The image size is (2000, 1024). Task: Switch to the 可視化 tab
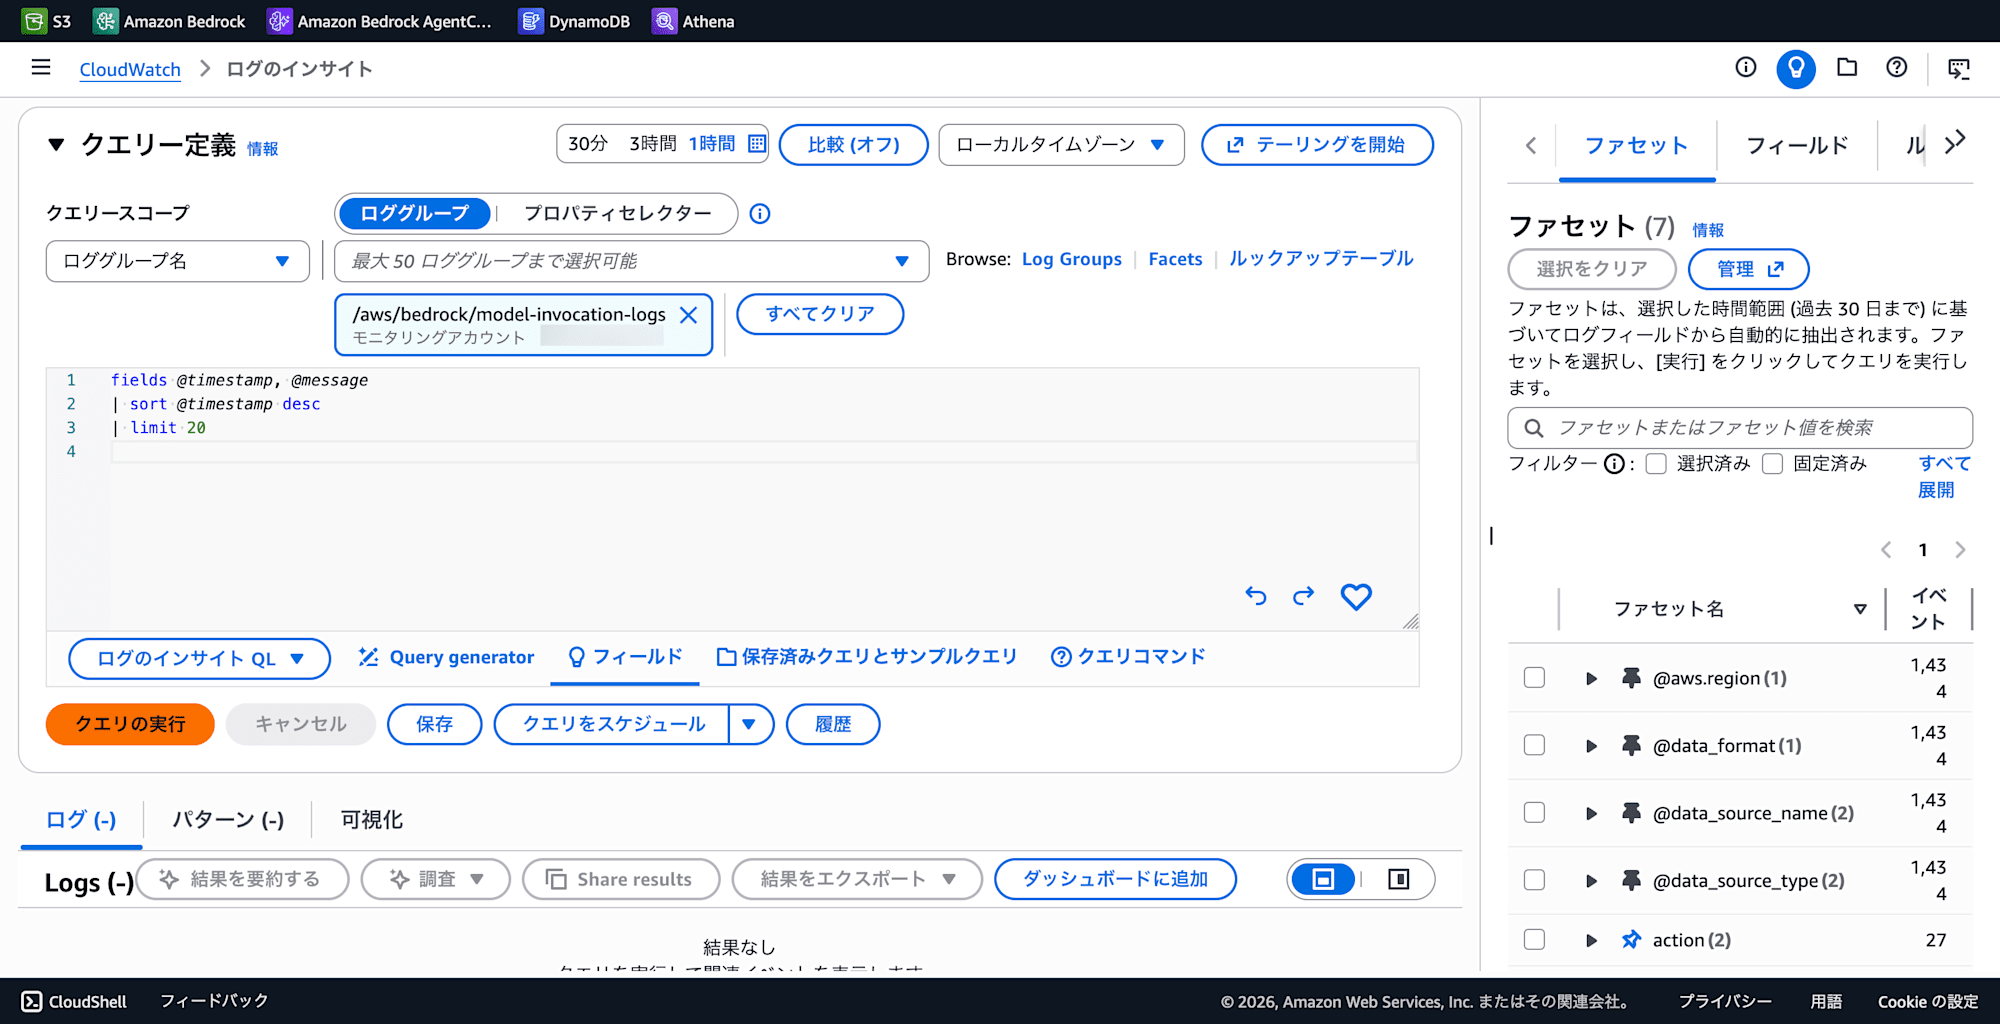pos(372,820)
